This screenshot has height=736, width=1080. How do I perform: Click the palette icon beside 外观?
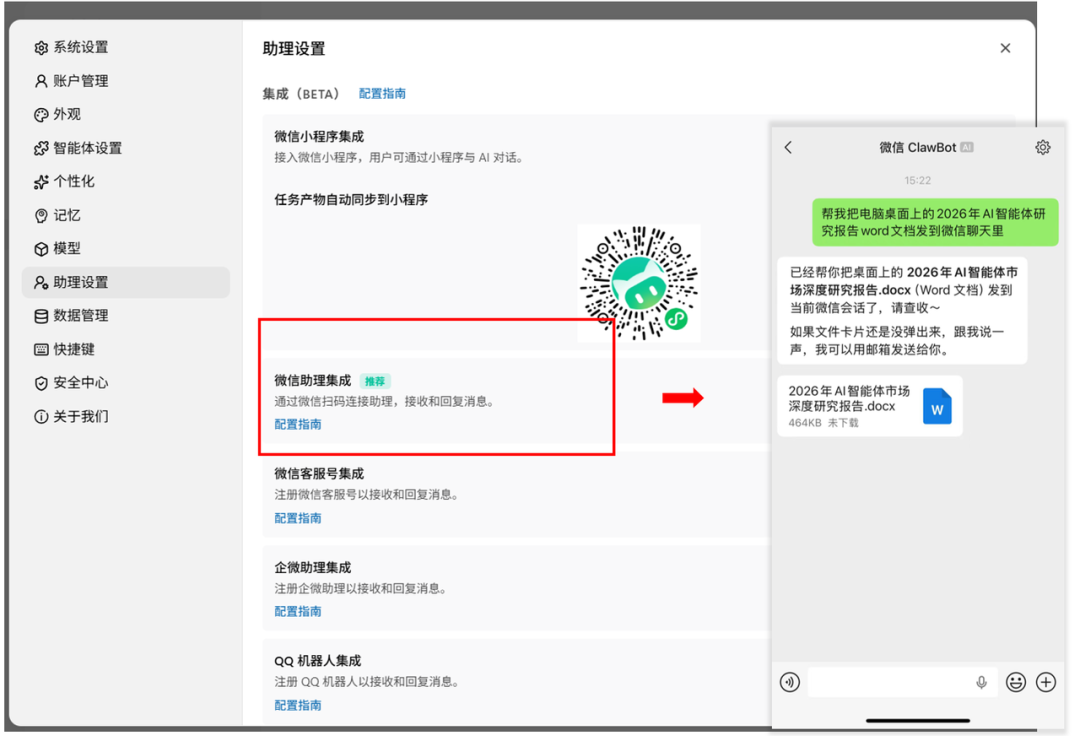coord(41,115)
